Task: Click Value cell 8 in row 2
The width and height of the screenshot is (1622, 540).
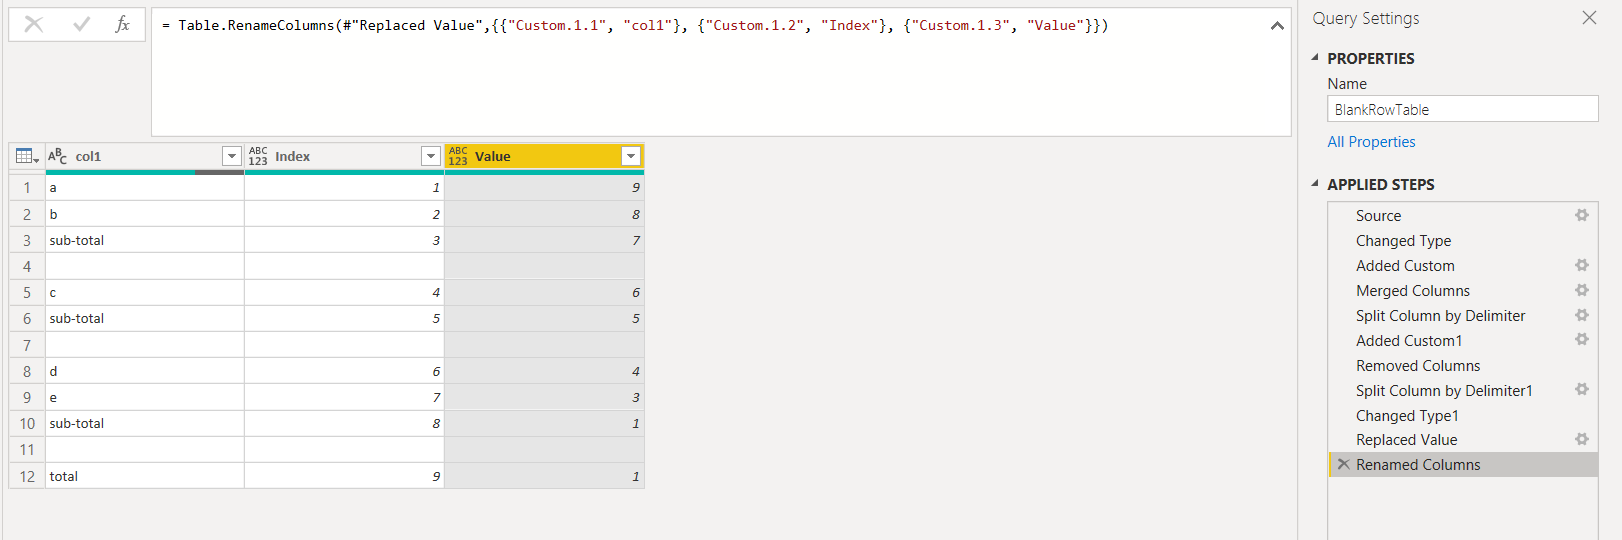Action: click(545, 214)
